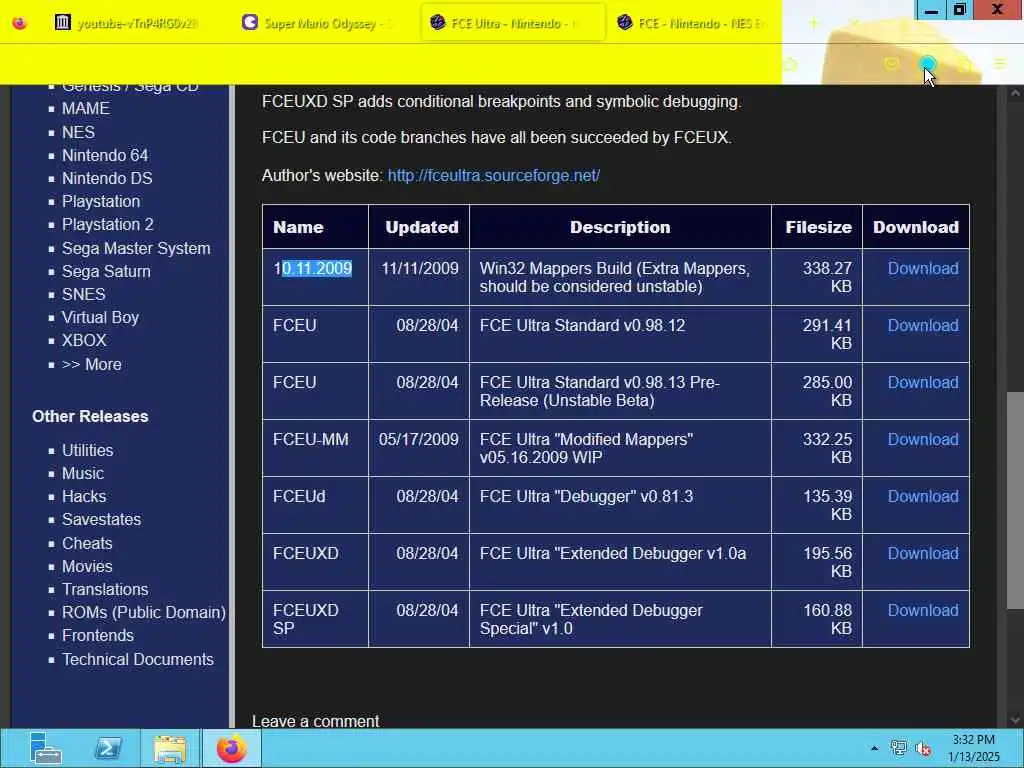Open the Playstation 2 sidebar link
This screenshot has width=1024, height=768.
(x=108, y=224)
